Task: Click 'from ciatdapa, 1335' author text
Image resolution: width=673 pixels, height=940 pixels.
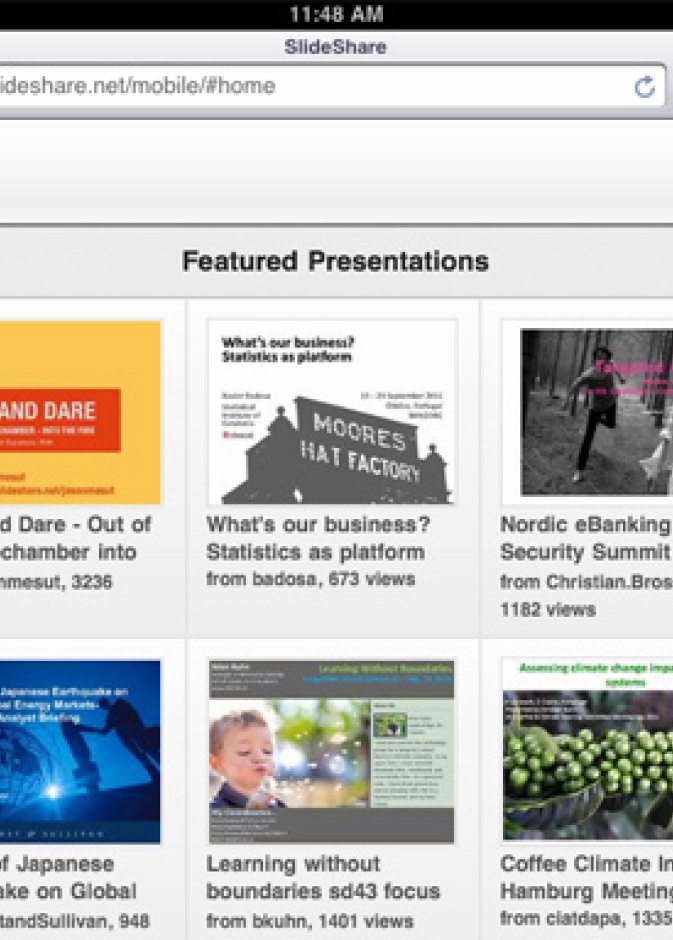Action: point(586,918)
